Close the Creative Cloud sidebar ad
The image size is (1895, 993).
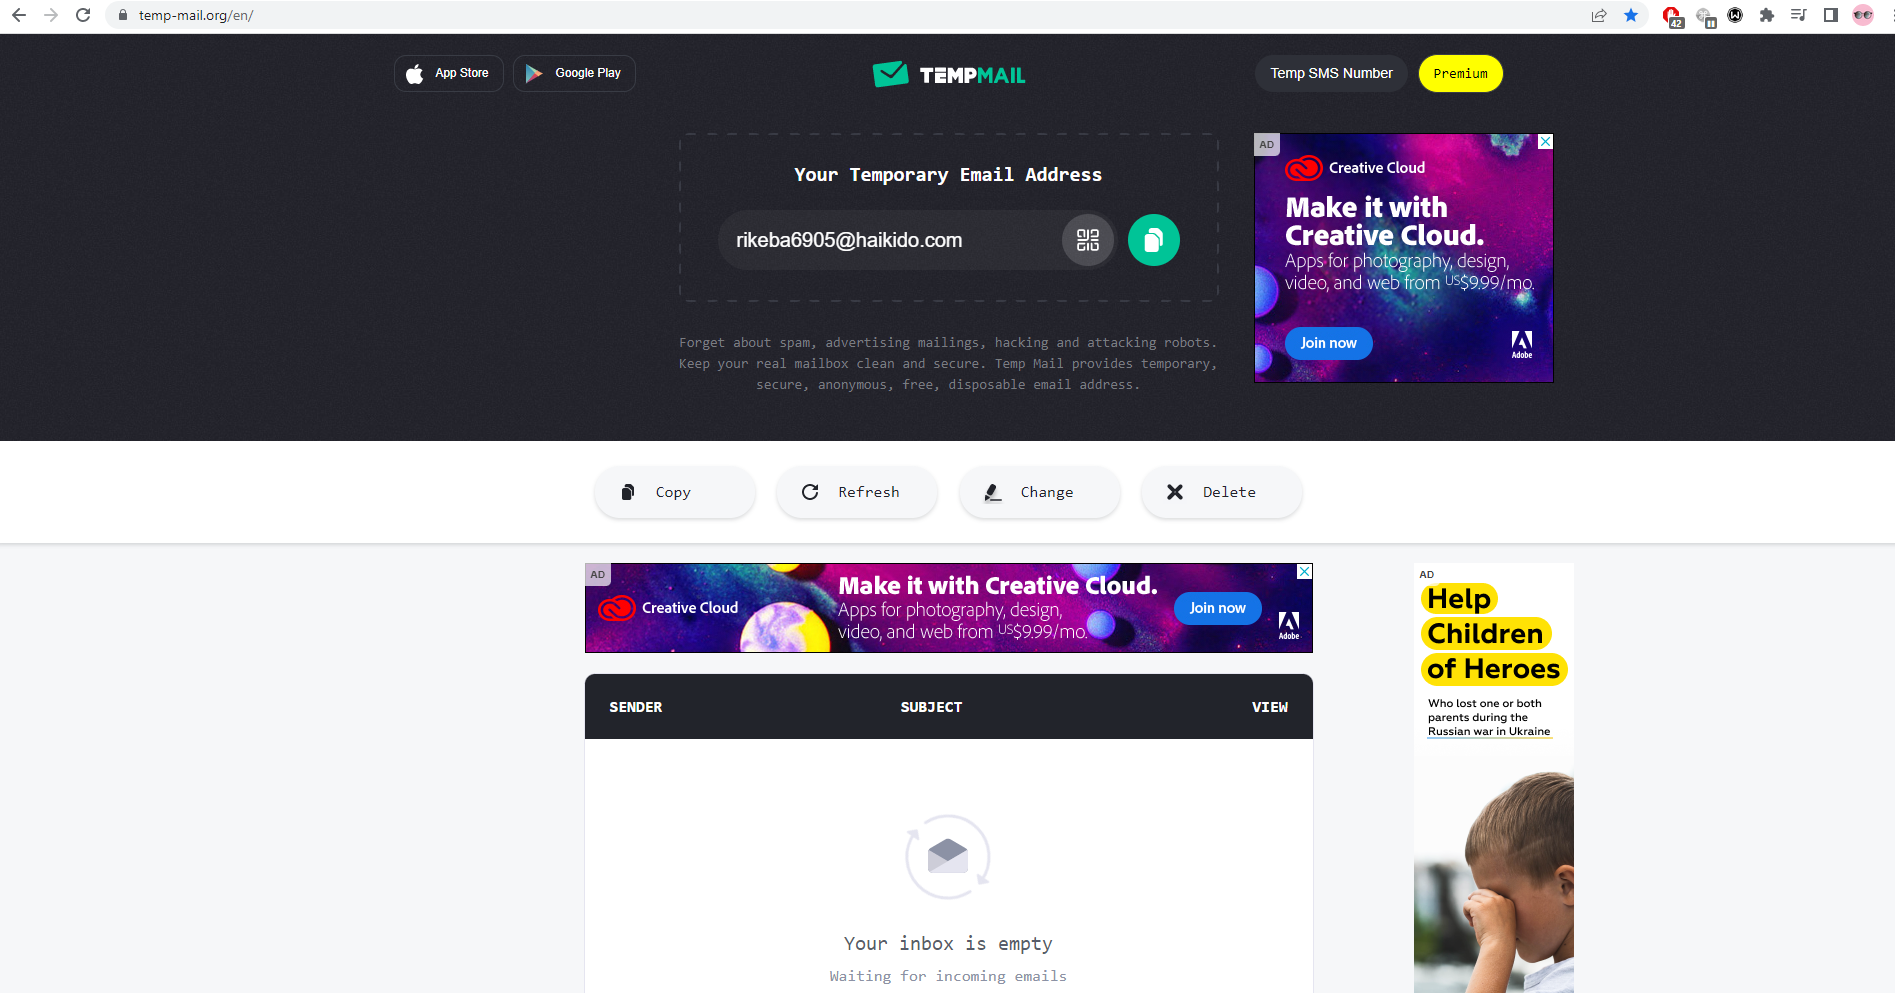[x=1545, y=142]
